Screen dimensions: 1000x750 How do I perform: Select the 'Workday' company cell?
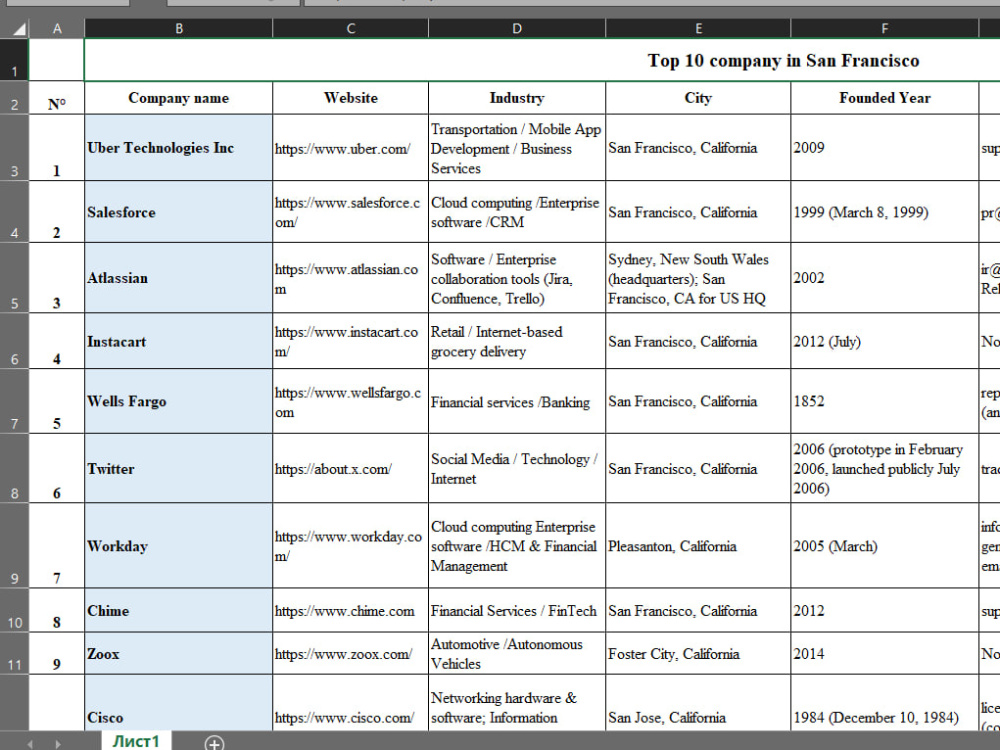click(x=179, y=545)
